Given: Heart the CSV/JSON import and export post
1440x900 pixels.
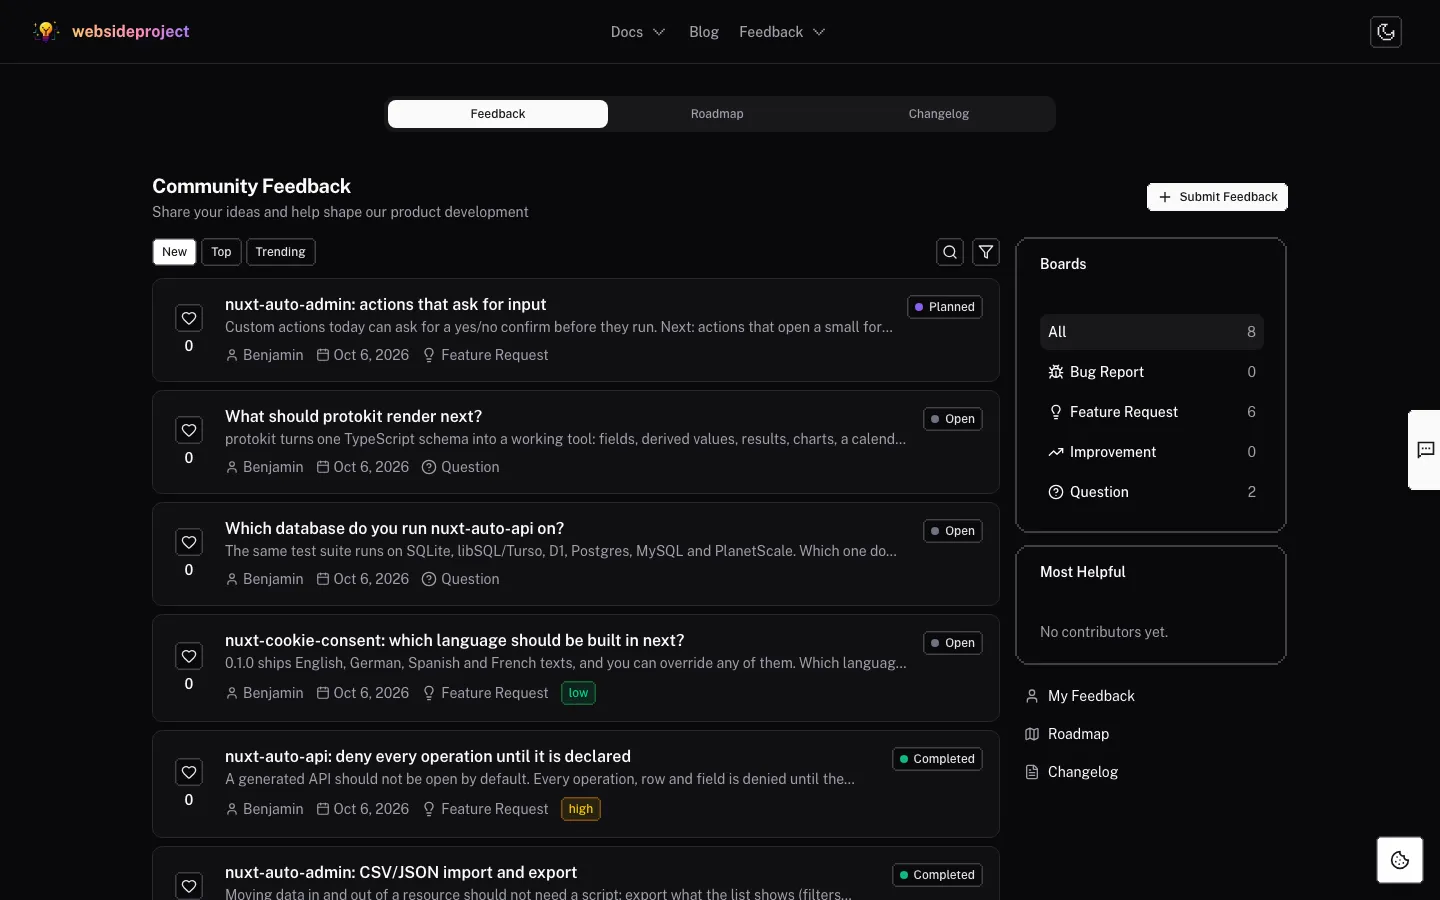Looking at the screenshot, I should point(189,886).
